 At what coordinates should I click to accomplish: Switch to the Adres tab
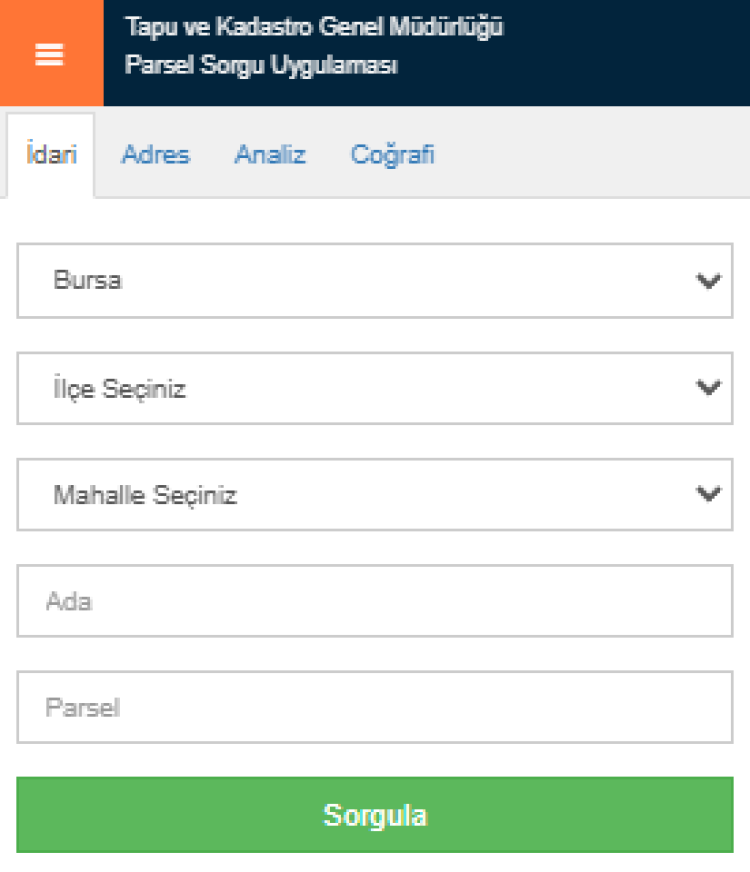tap(155, 156)
